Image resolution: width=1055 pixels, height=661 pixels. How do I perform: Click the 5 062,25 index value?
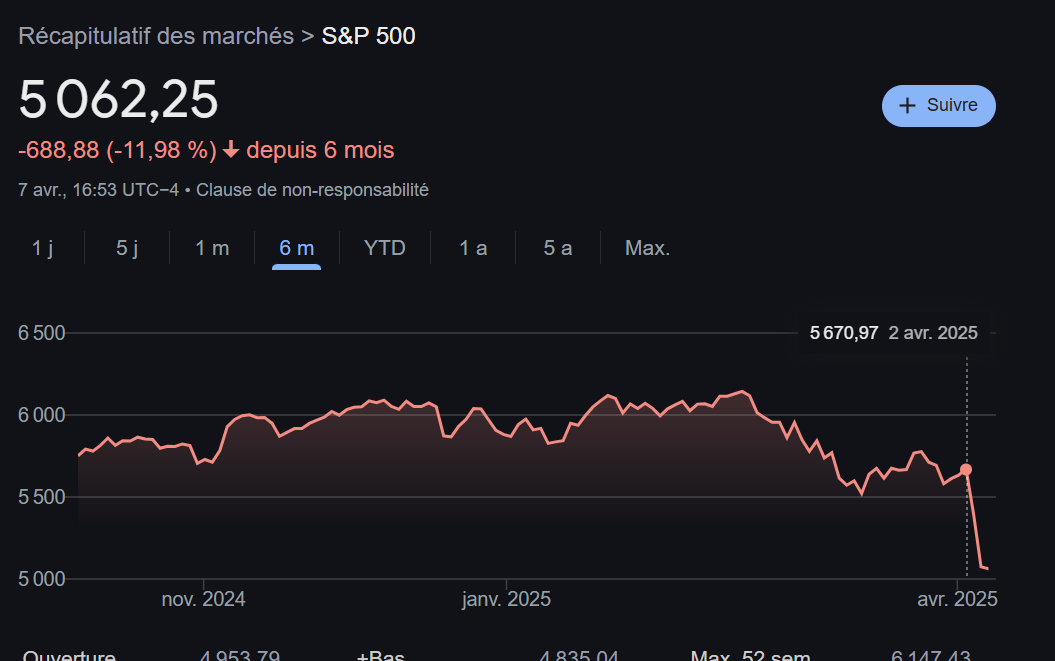(118, 99)
